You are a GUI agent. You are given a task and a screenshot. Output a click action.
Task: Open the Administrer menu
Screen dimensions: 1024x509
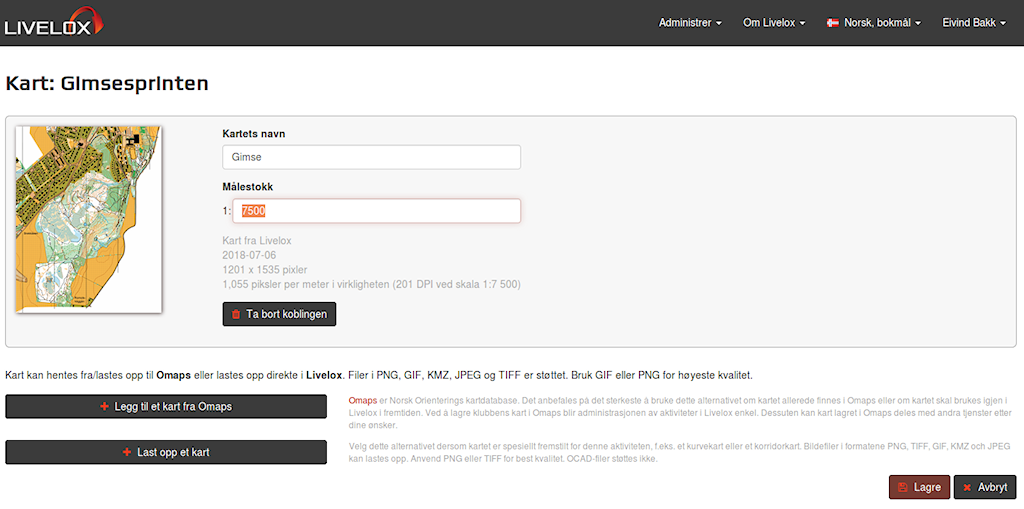(690, 23)
